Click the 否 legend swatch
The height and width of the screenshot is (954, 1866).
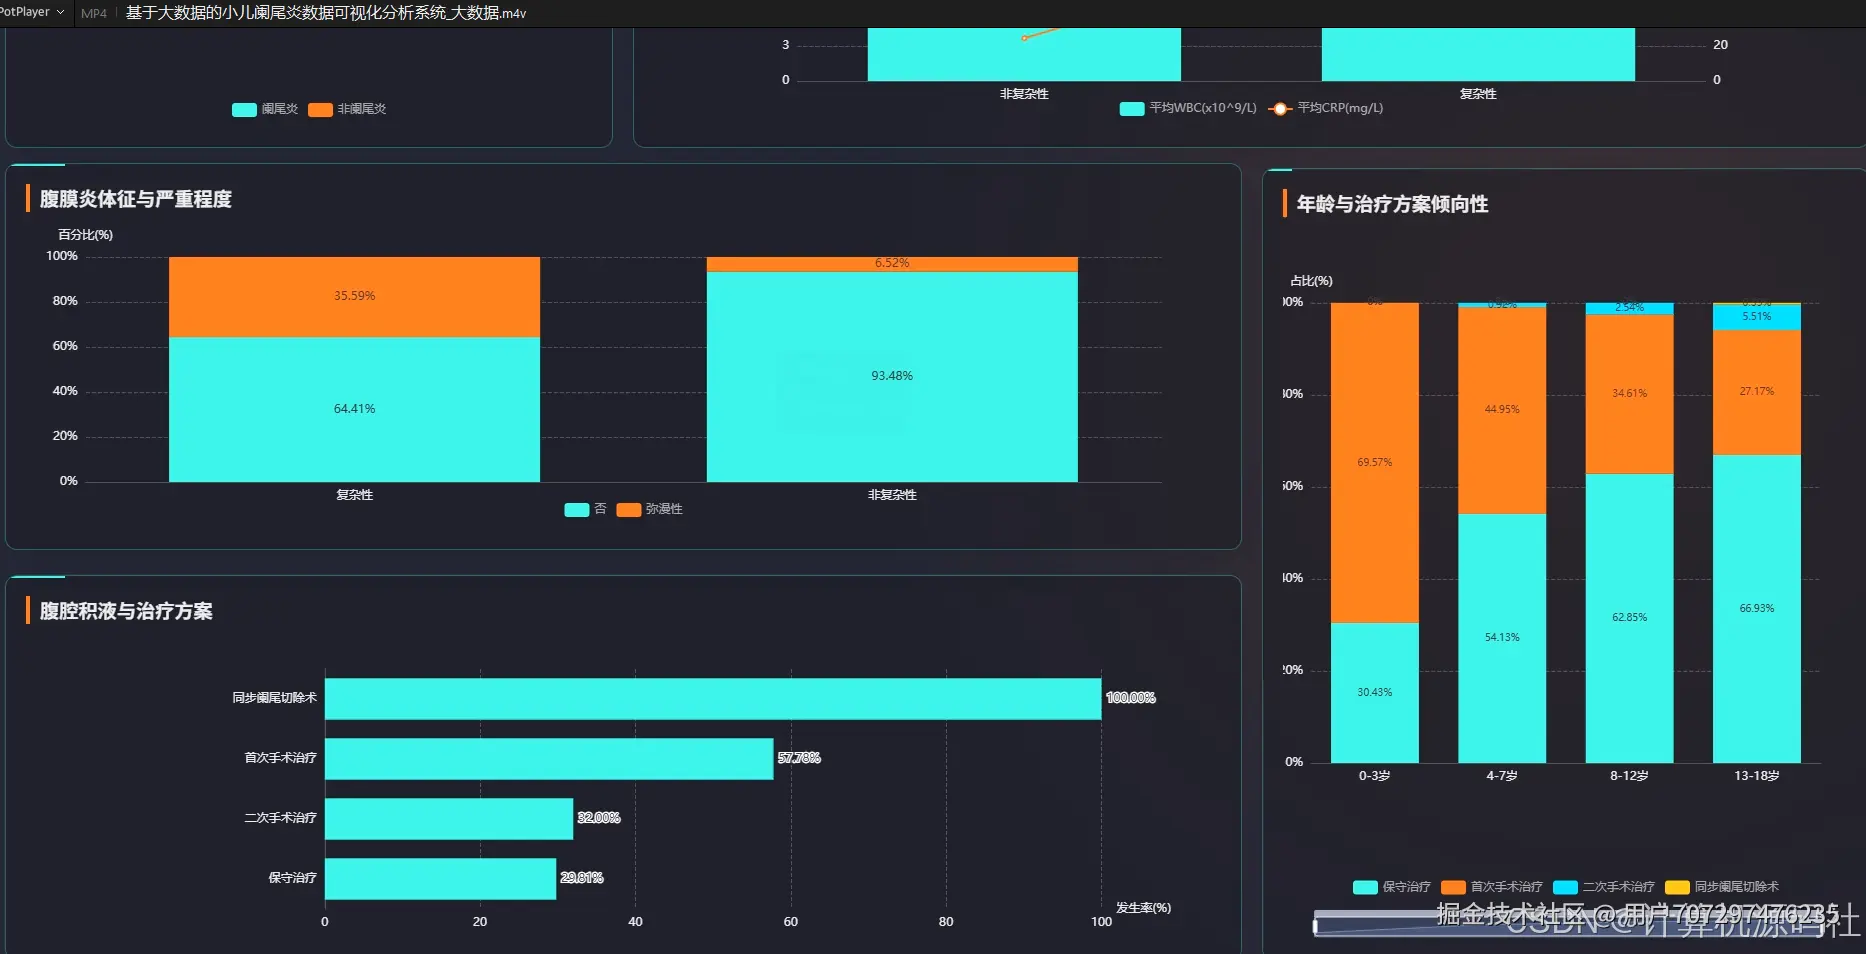[x=577, y=509]
